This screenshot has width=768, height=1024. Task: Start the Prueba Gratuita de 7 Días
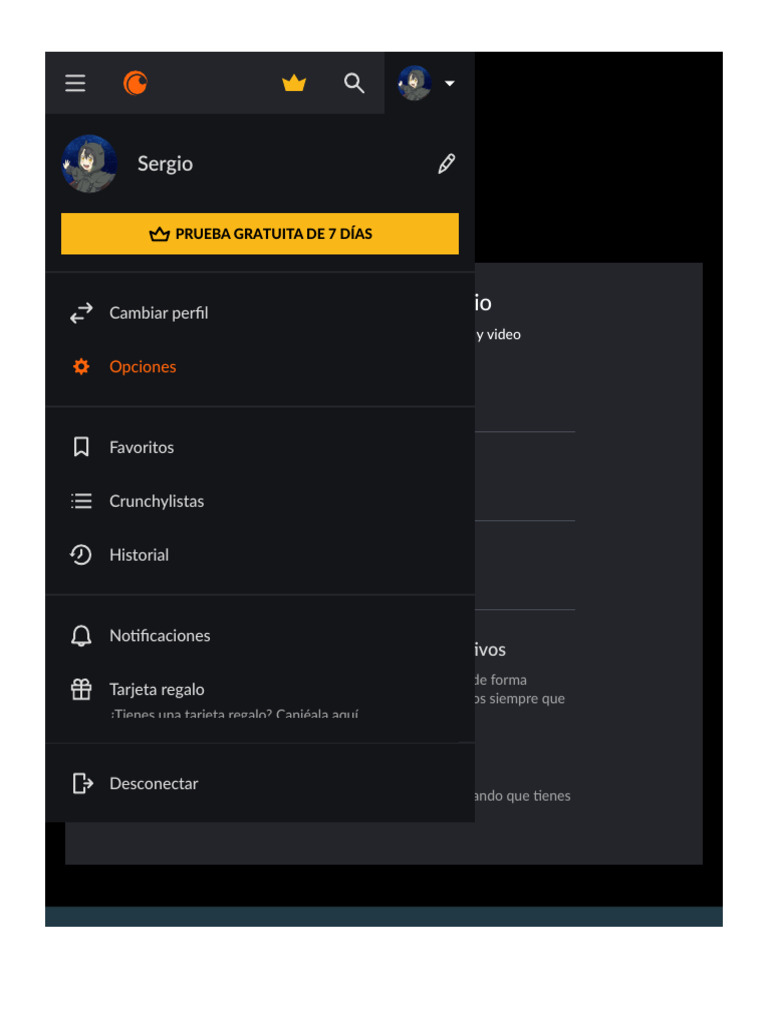[260, 234]
